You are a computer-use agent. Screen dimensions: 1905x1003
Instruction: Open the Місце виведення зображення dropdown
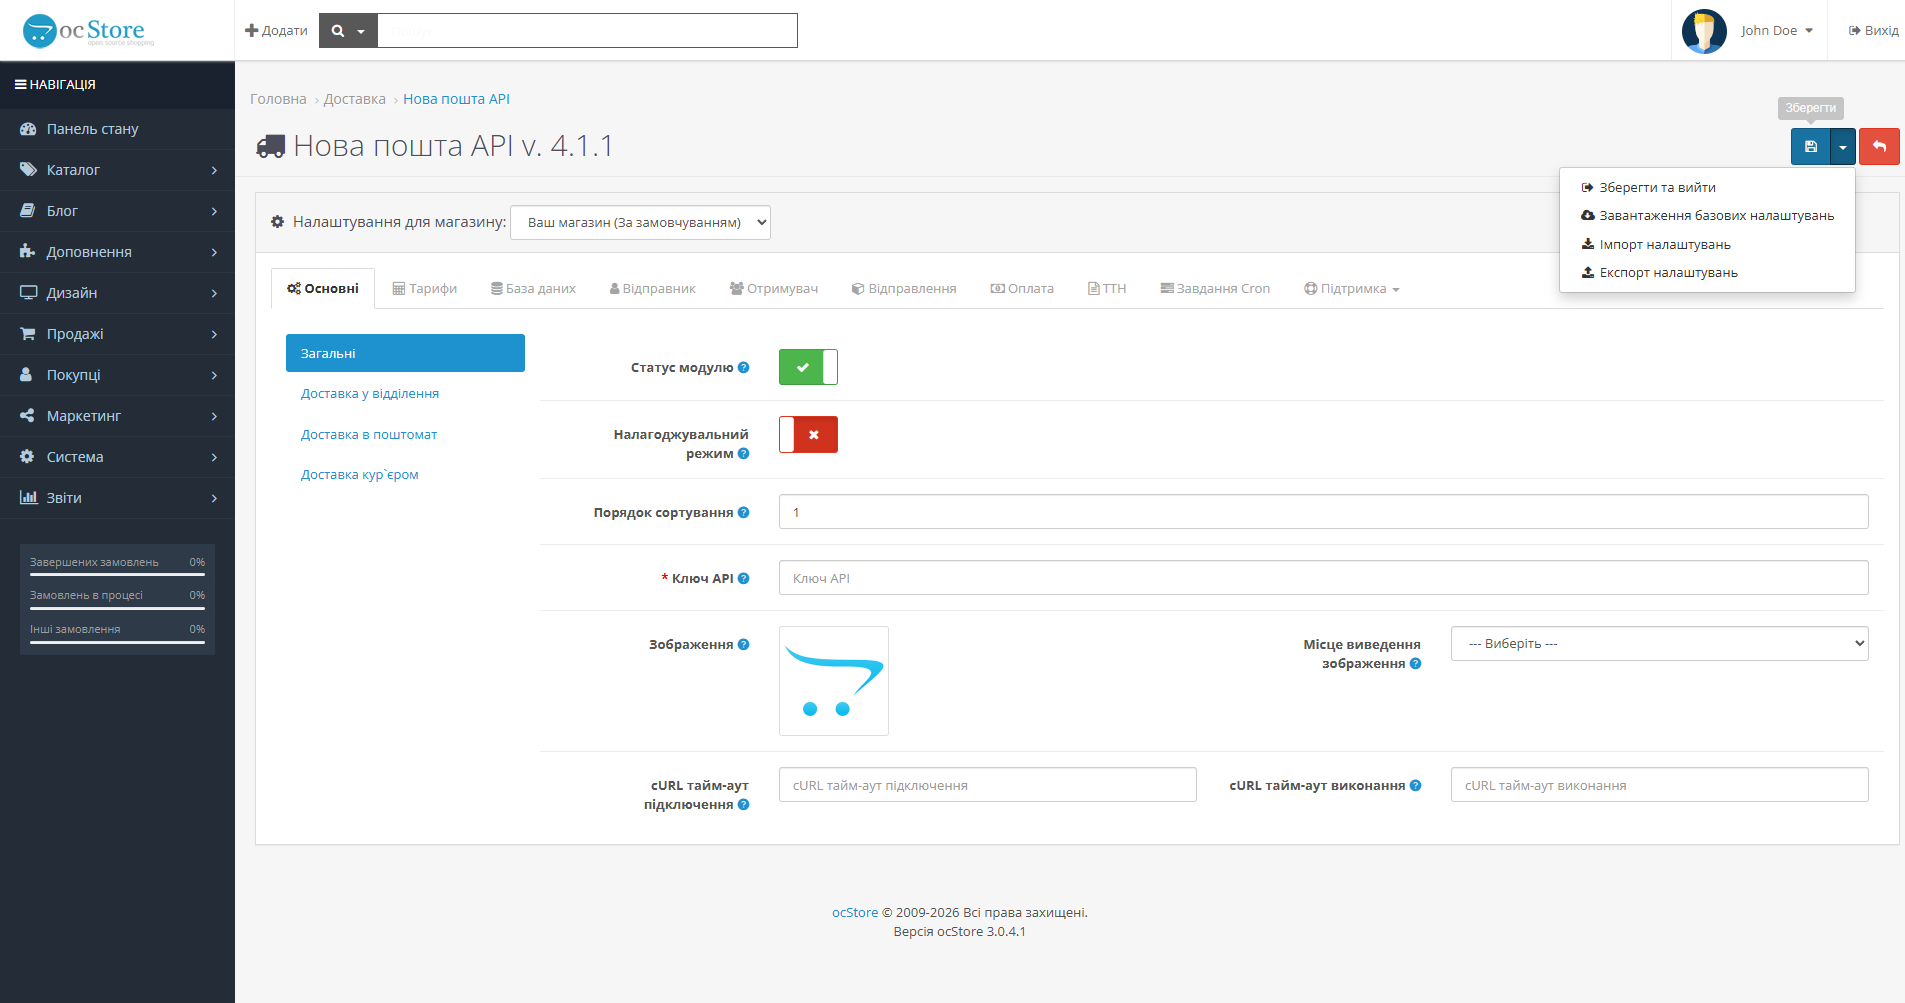[1659, 644]
